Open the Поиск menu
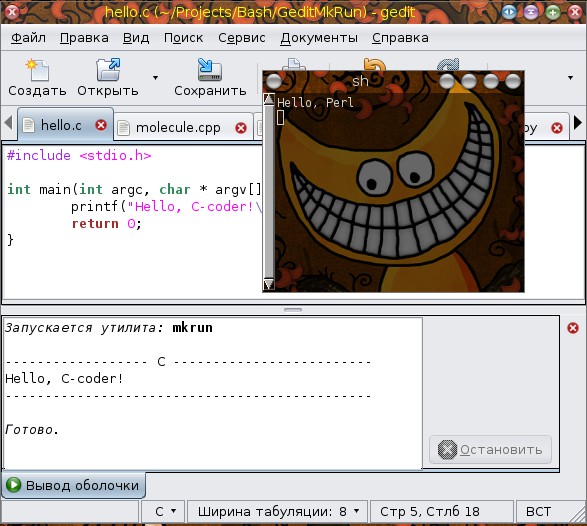The image size is (587, 526). pyautogui.click(x=183, y=38)
